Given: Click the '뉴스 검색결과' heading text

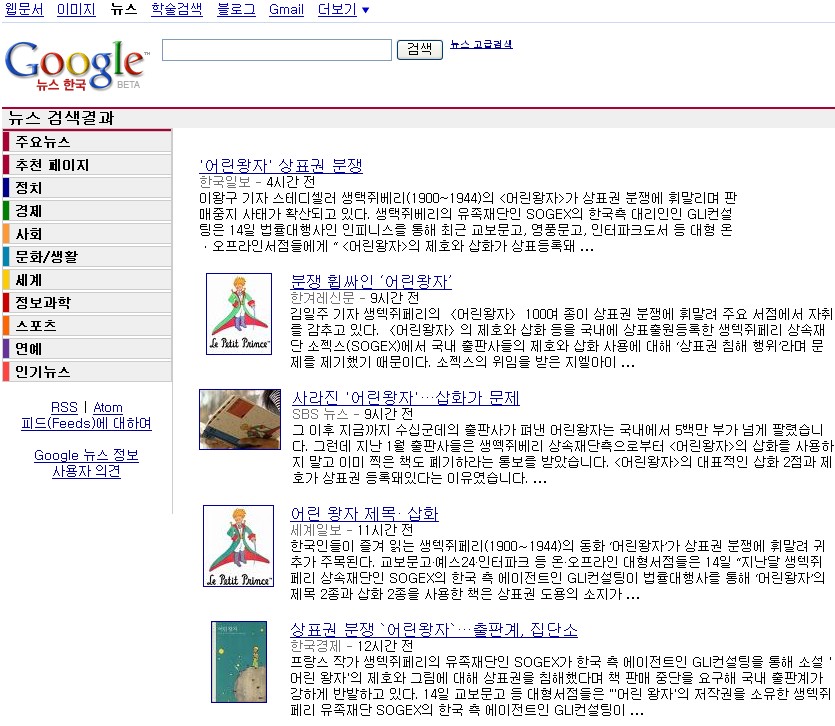Looking at the screenshot, I should 61,118.
